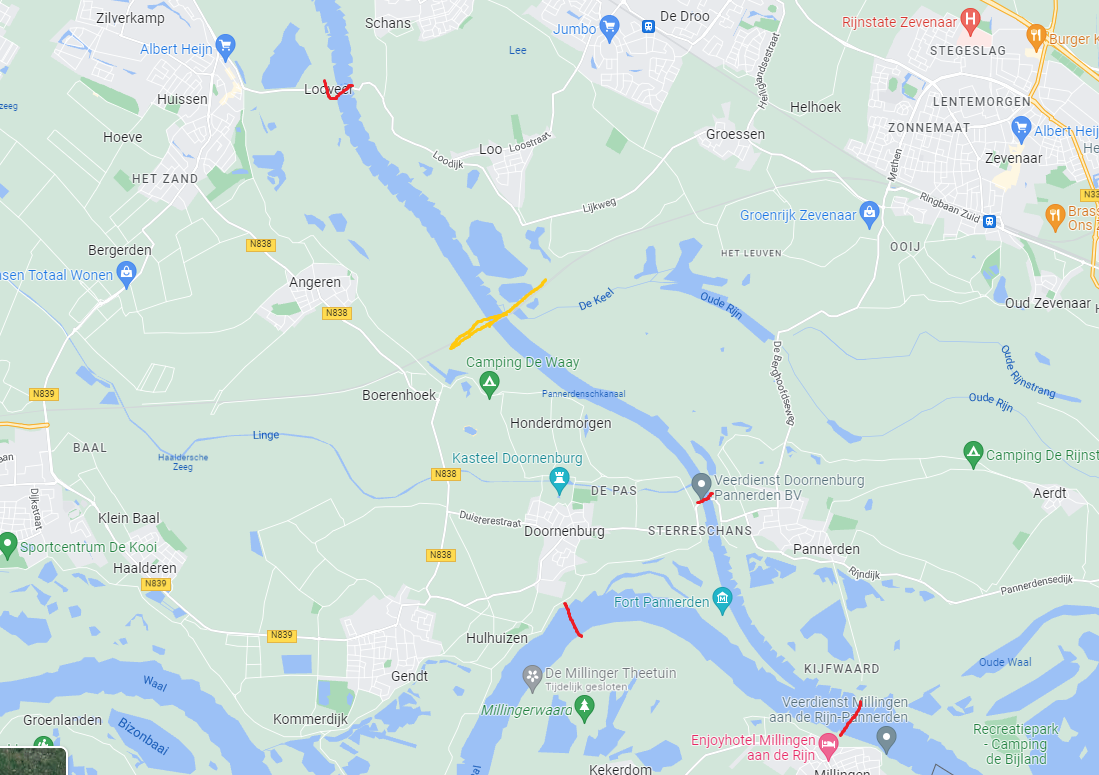Click the De Millinger Theetuin gray marker
This screenshot has width=1099, height=775.
point(532,678)
